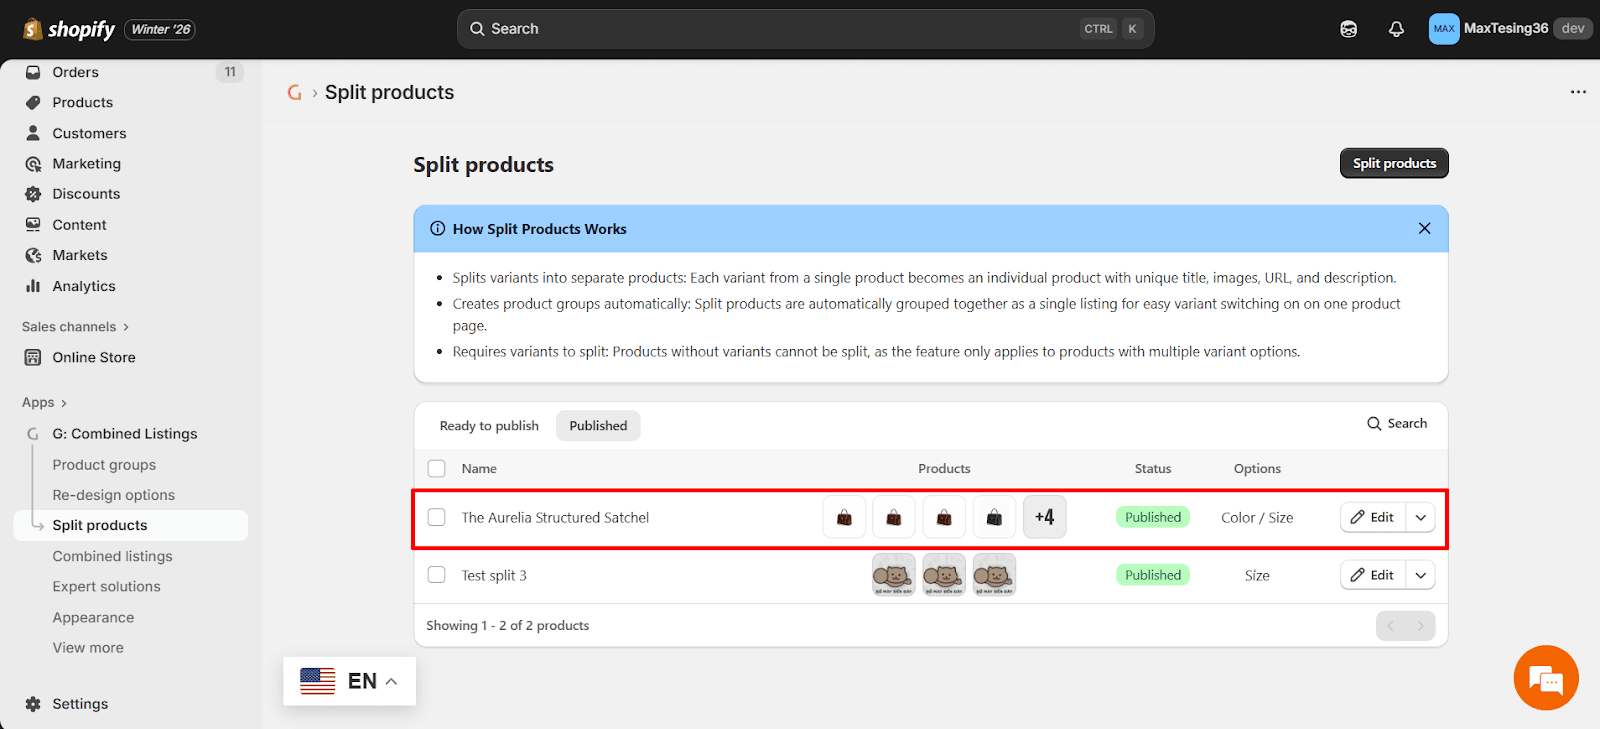Viewport: 1600px width, 729px height.
Task: Click the Marketing target icon
Action: pos(33,164)
